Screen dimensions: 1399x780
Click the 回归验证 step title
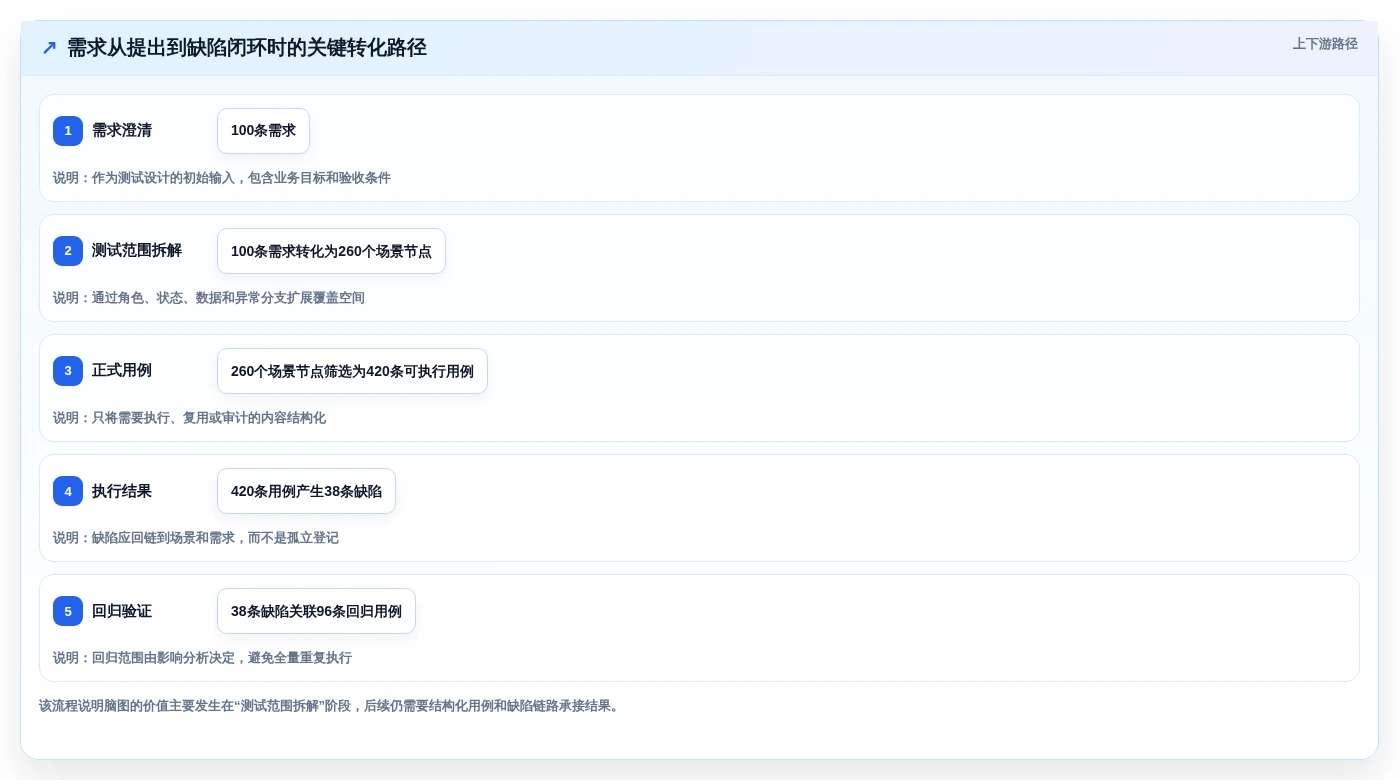point(122,611)
